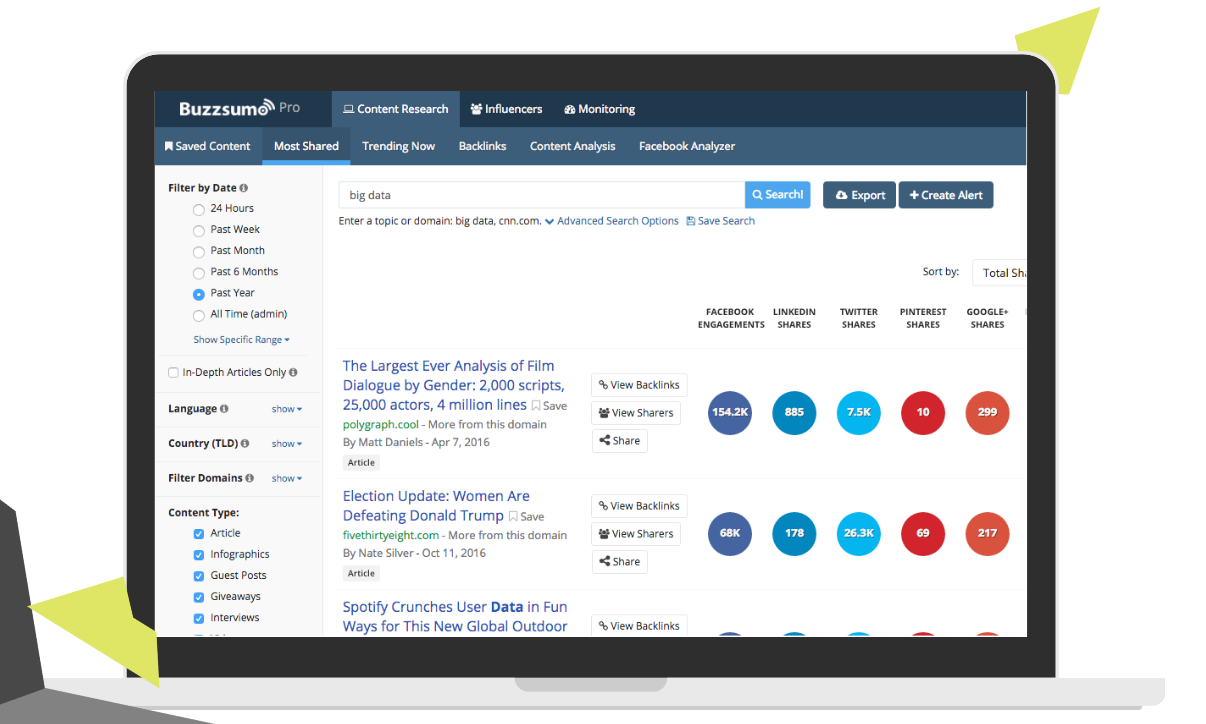View Sharers for Election Update article
The image size is (1206, 724).
point(636,534)
